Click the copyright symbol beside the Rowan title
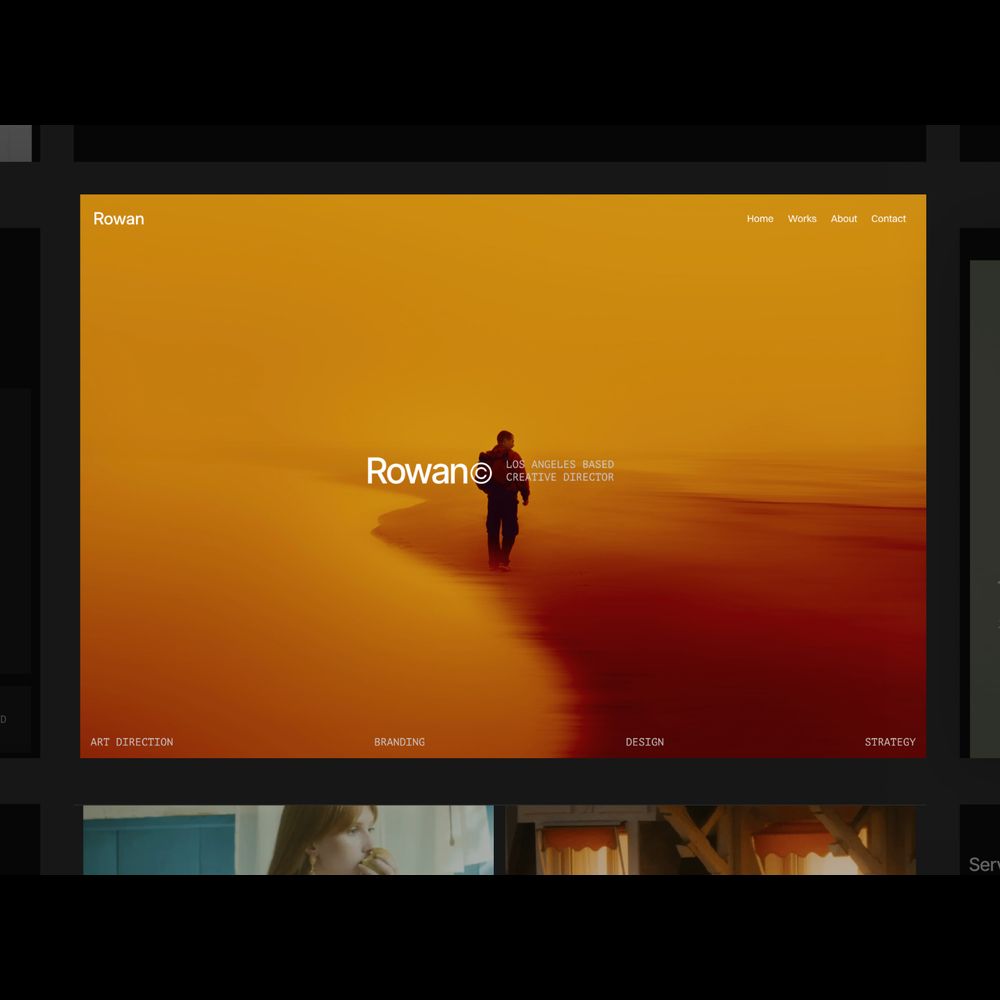Screen dimensions: 1000x1000 (x=481, y=474)
